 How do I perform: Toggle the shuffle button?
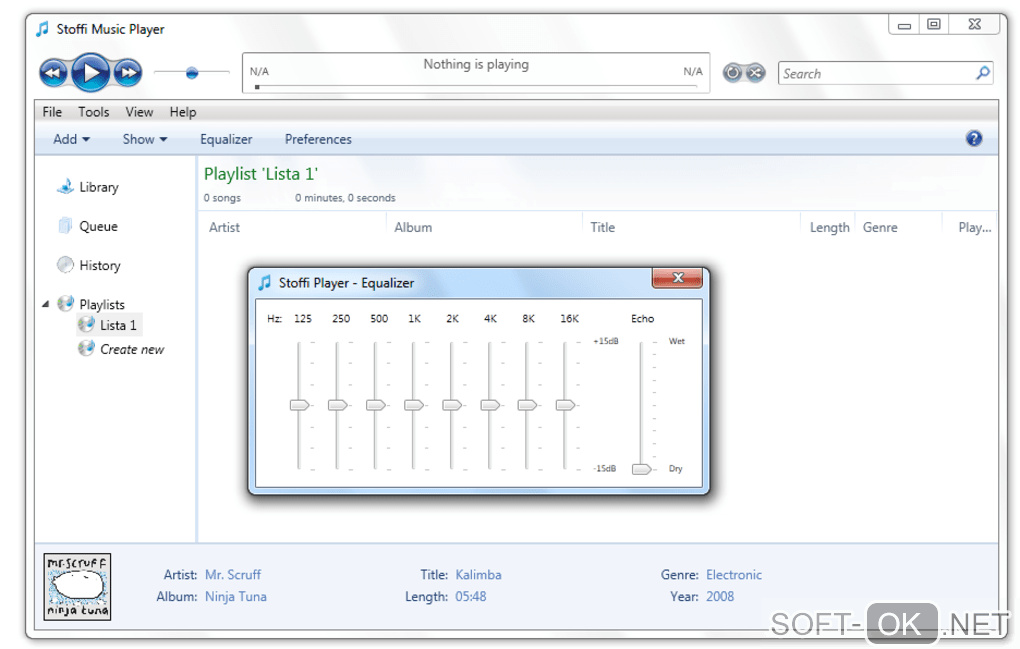click(755, 73)
